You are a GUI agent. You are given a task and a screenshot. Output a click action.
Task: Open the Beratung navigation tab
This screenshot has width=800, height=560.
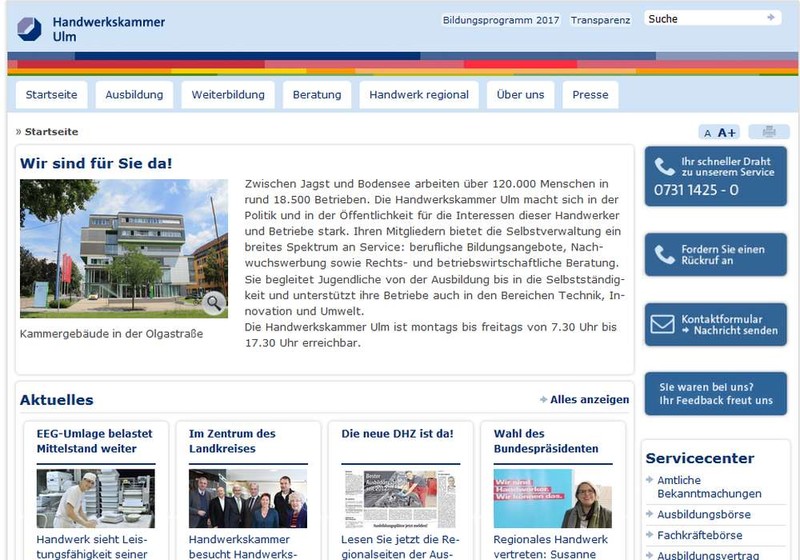317,95
